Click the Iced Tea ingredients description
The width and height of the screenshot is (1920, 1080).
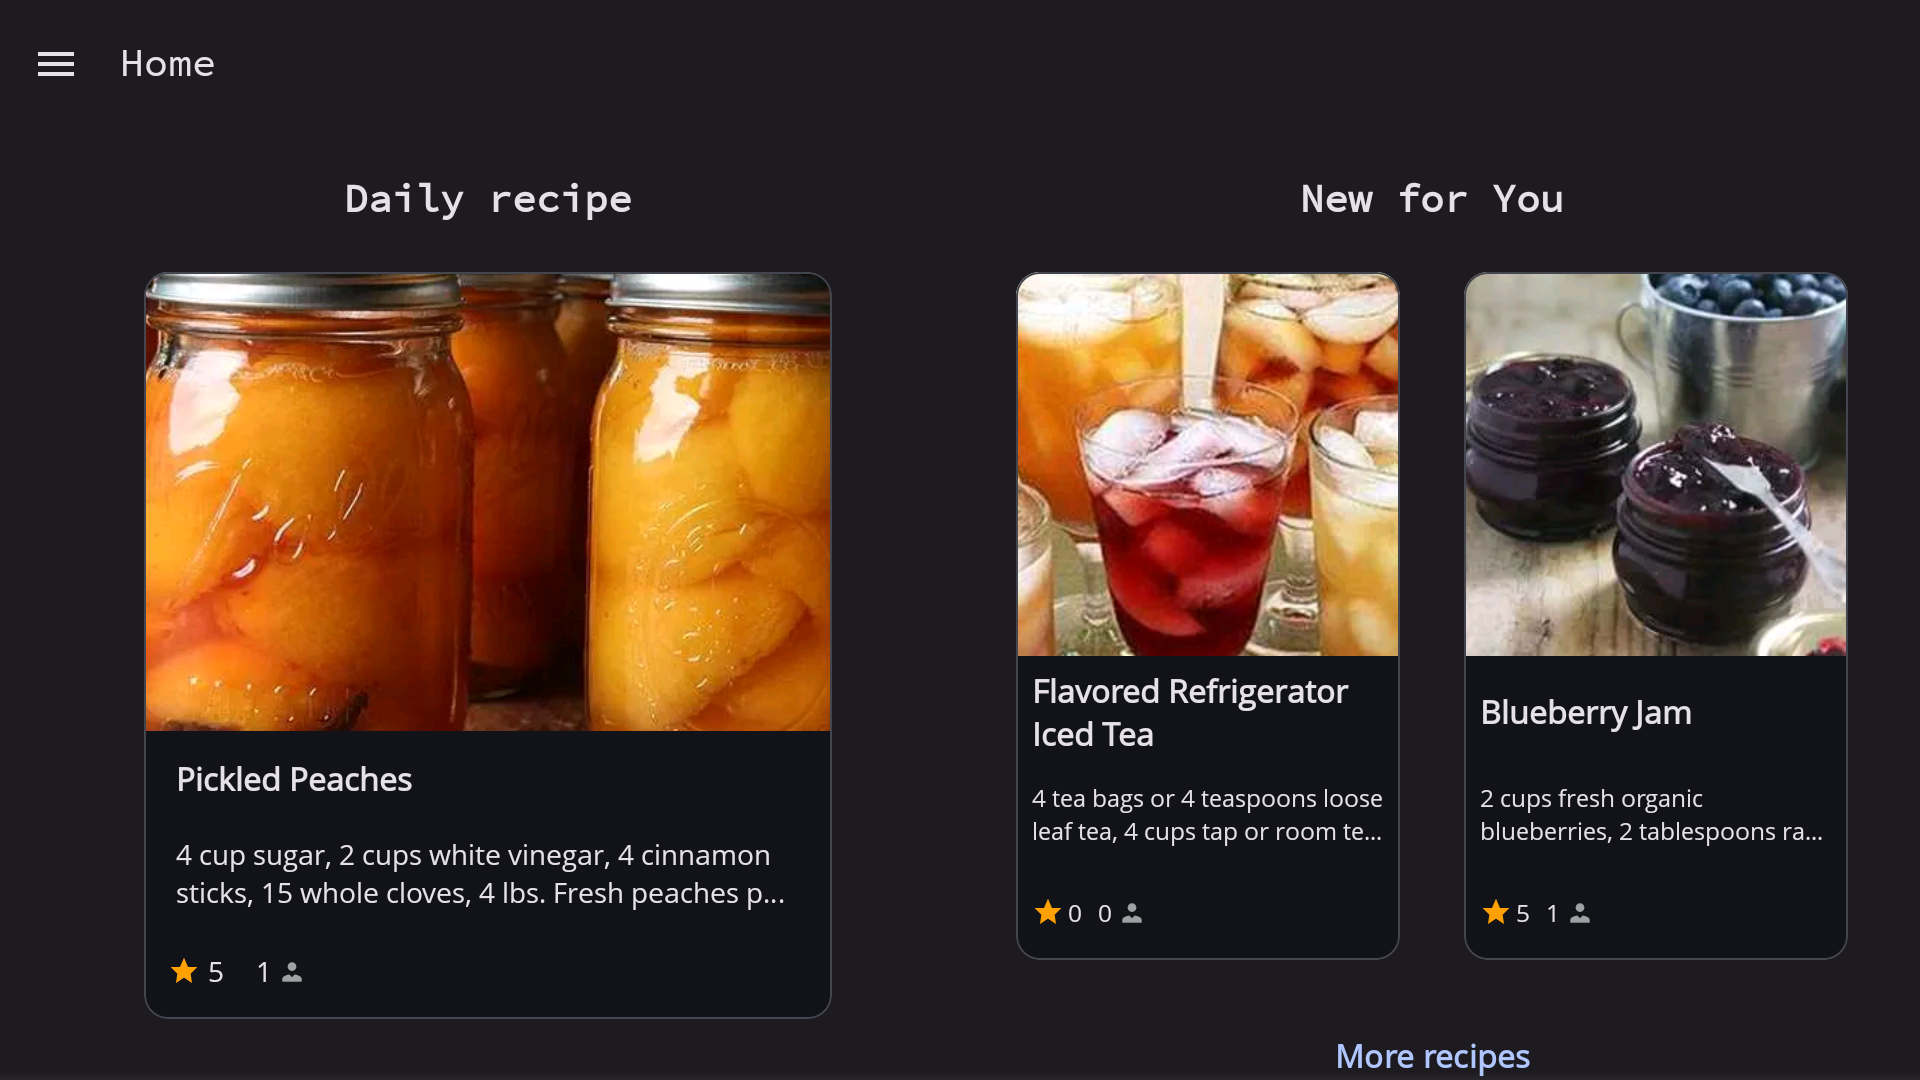click(1207, 815)
